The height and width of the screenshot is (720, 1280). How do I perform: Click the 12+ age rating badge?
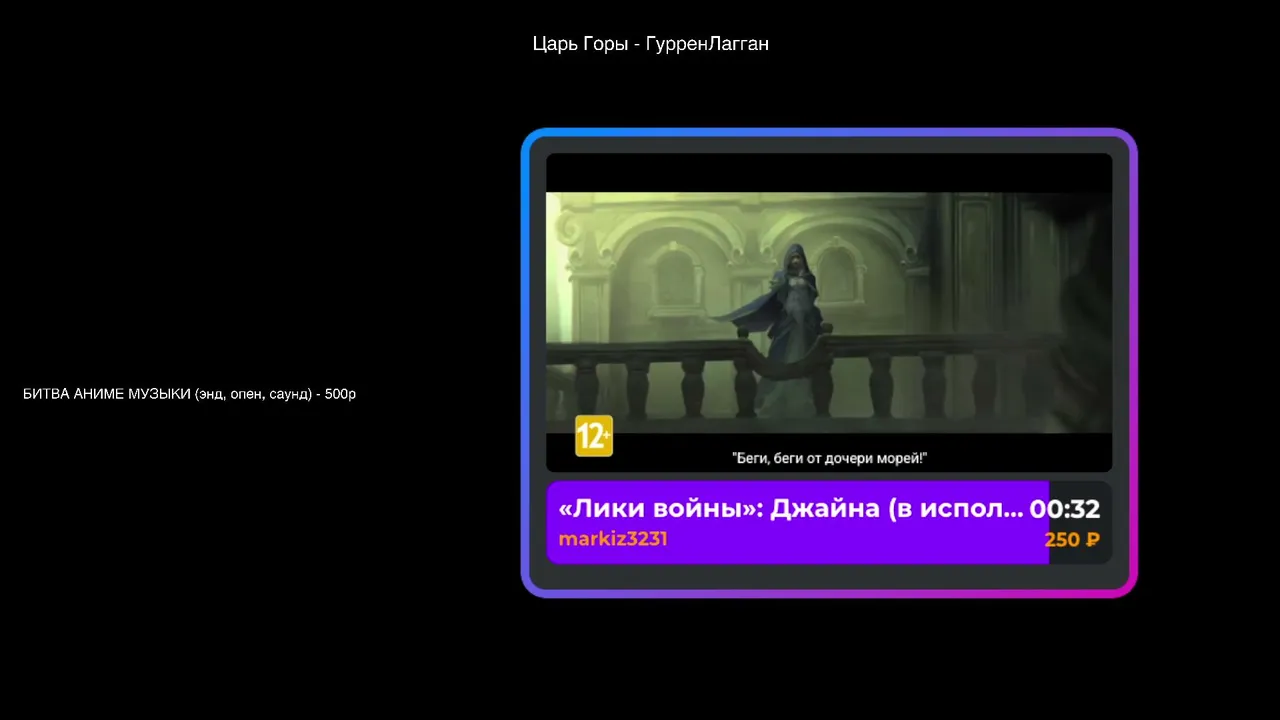coord(593,436)
